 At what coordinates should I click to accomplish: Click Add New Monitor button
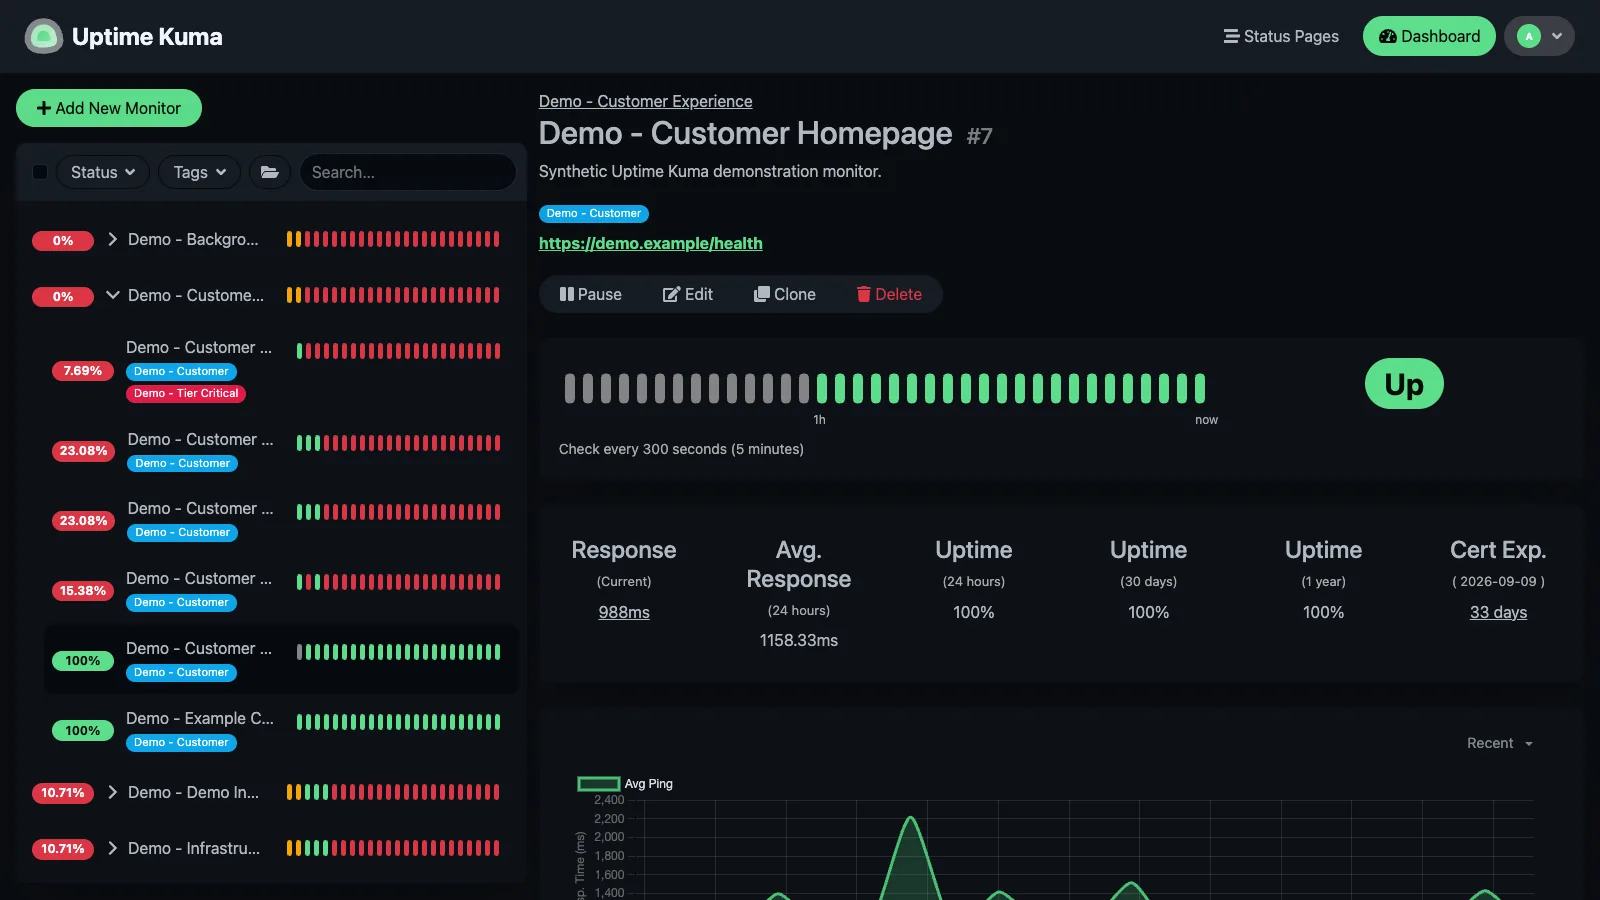109,108
